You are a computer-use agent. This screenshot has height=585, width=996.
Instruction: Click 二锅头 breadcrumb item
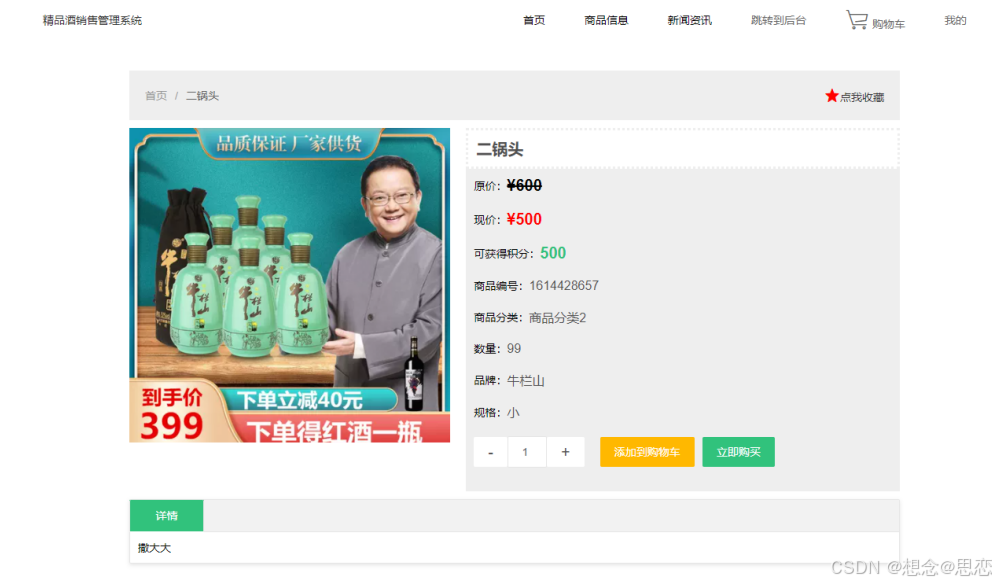pyautogui.click(x=202, y=96)
